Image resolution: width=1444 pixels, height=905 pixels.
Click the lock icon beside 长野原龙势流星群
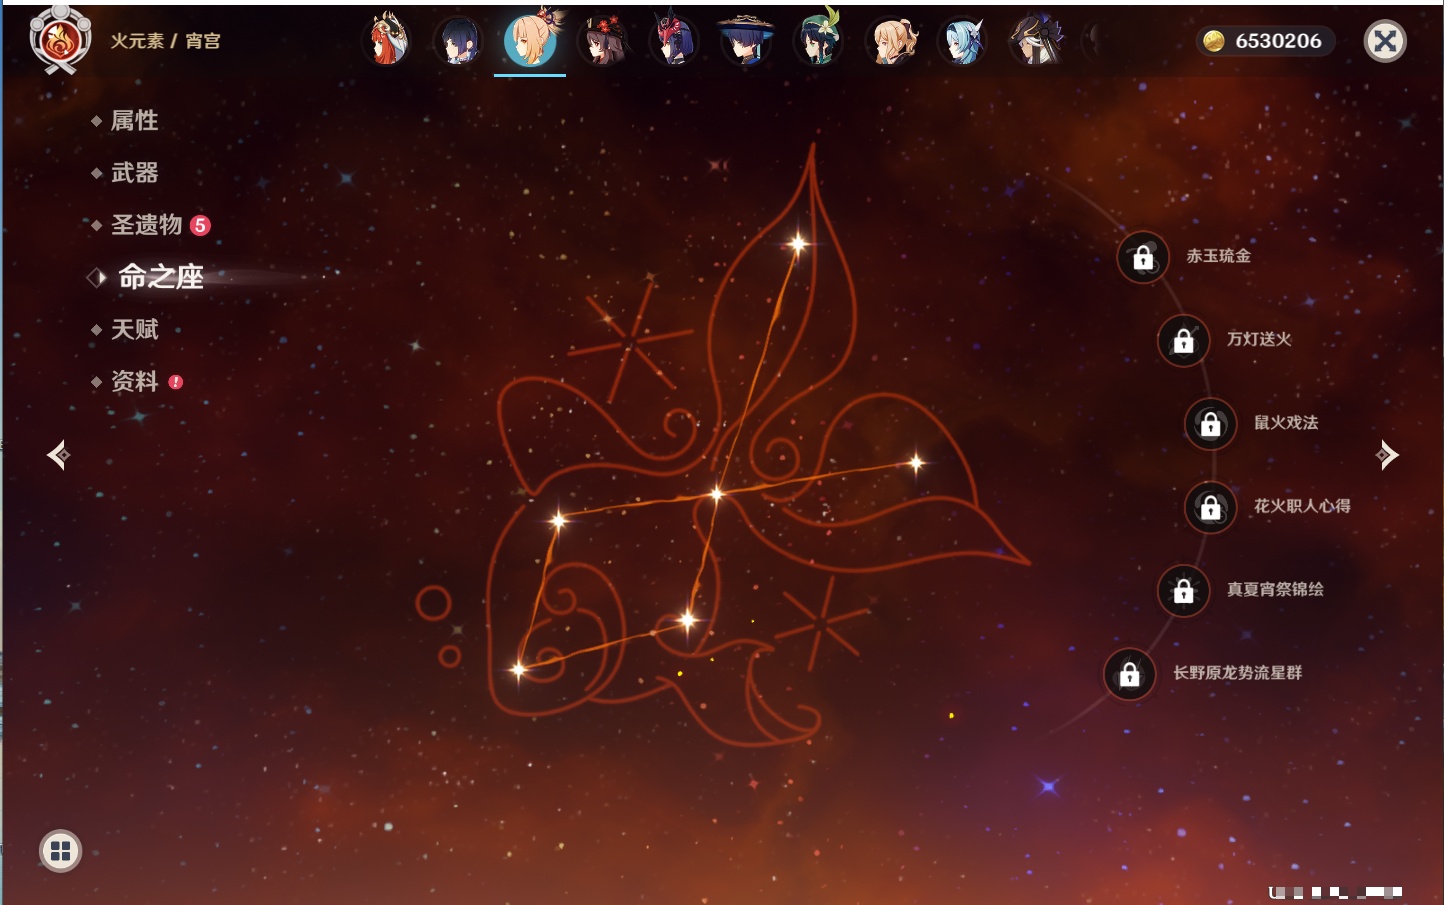click(x=1130, y=674)
